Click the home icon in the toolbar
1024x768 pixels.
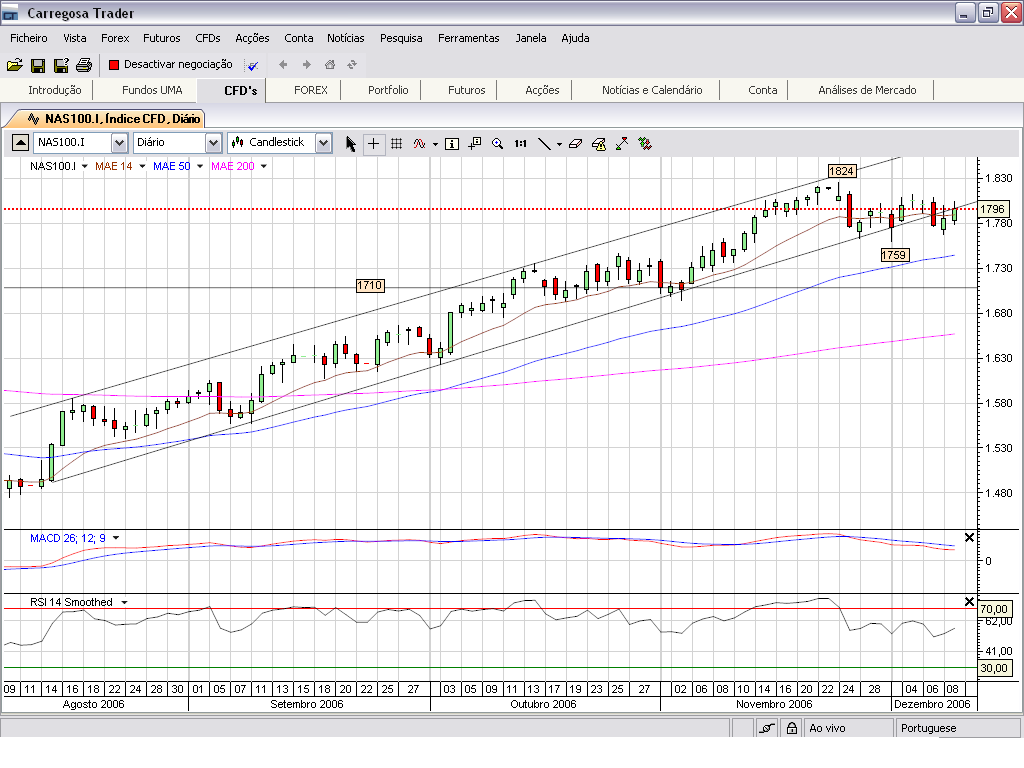330,64
